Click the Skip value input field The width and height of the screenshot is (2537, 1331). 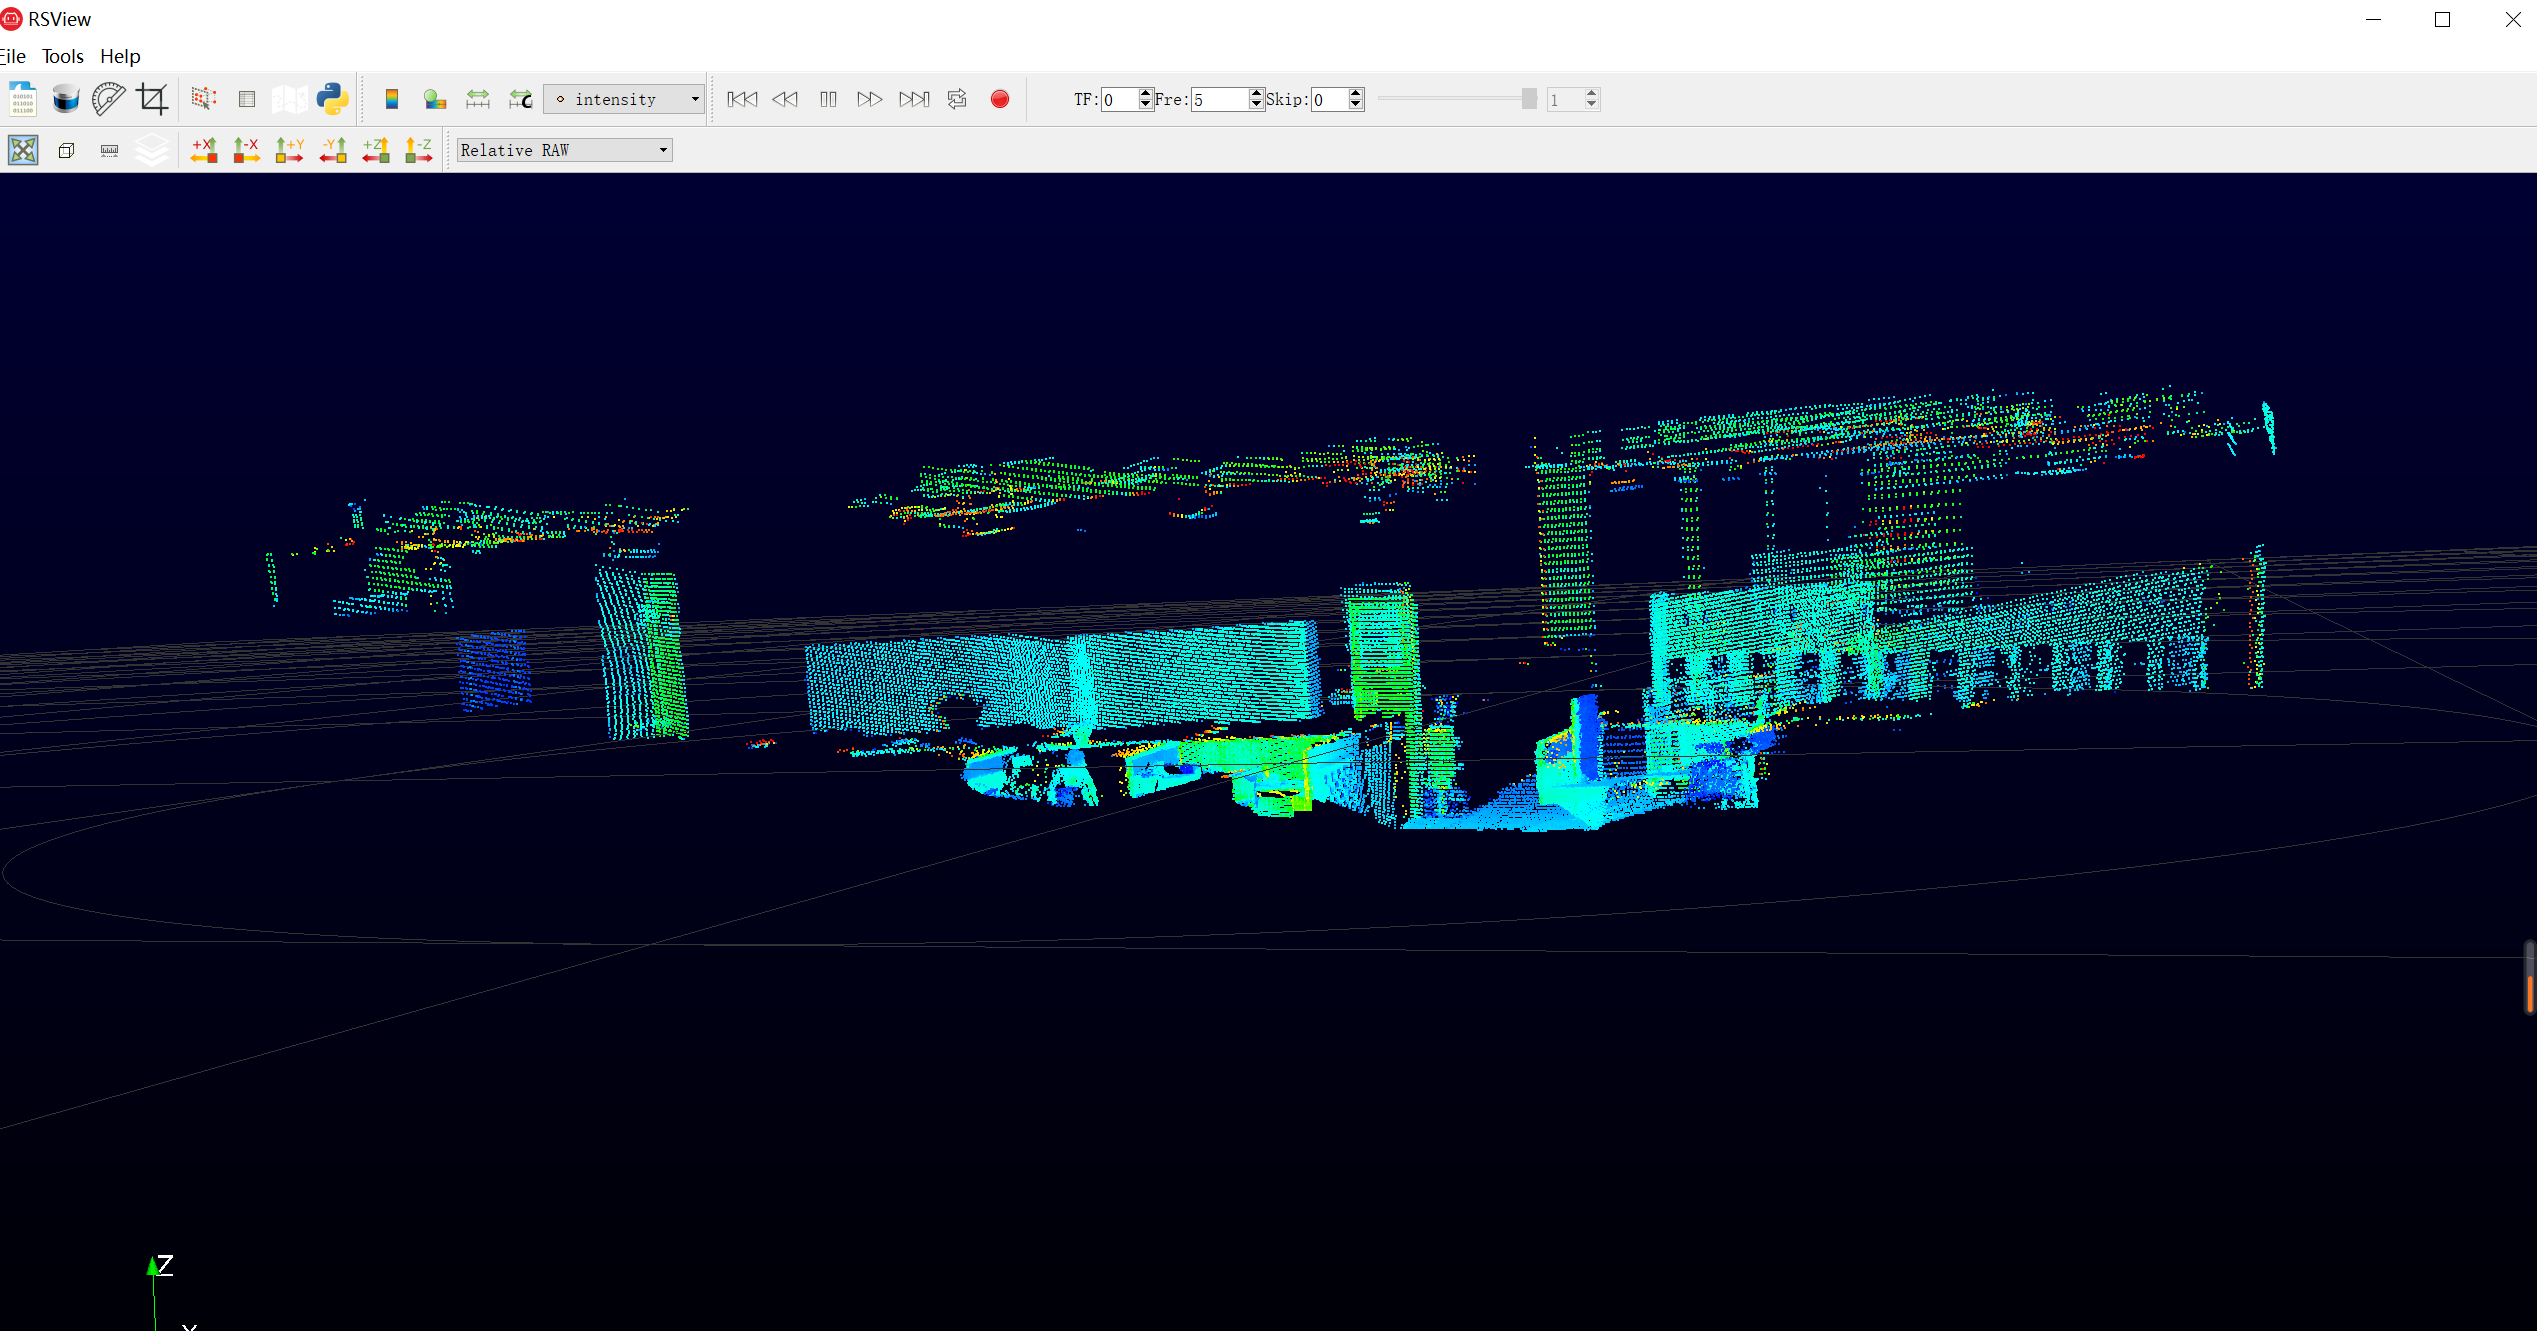(x=1329, y=99)
